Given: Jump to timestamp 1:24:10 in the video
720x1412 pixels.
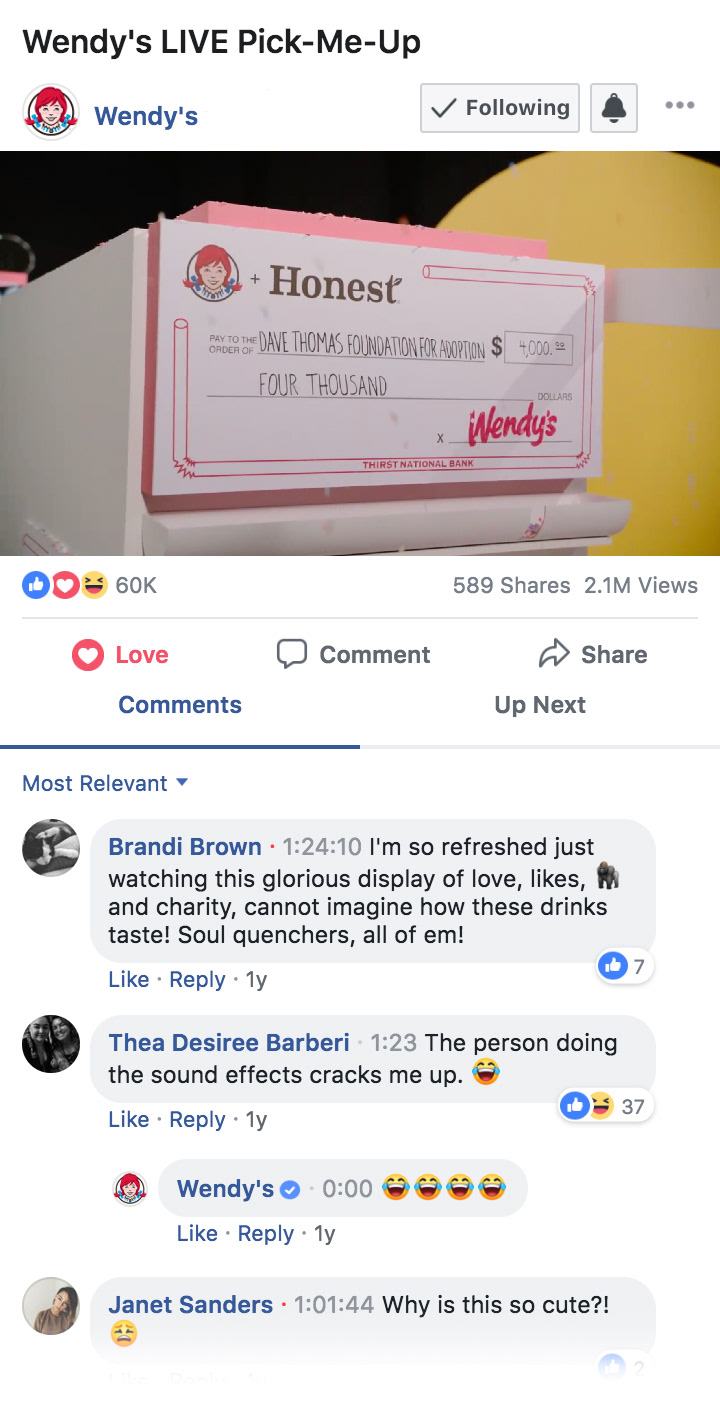Looking at the screenshot, I should (x=322, y=847).
